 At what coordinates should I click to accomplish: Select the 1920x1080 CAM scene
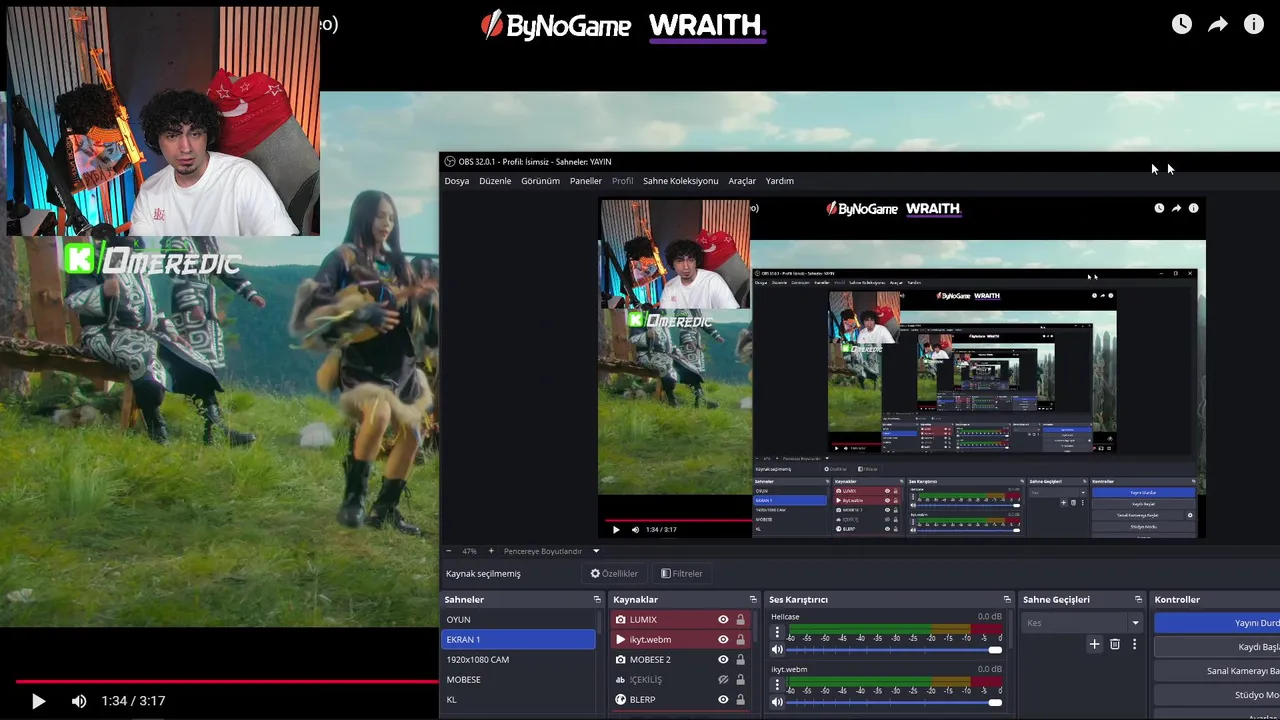tap(518, 660)
